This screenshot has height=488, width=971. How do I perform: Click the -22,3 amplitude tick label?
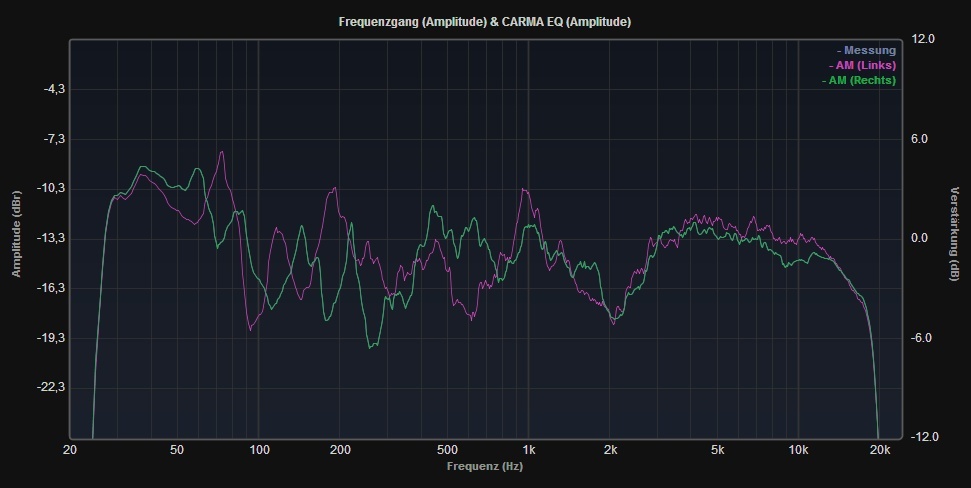(x=52, y=387)
